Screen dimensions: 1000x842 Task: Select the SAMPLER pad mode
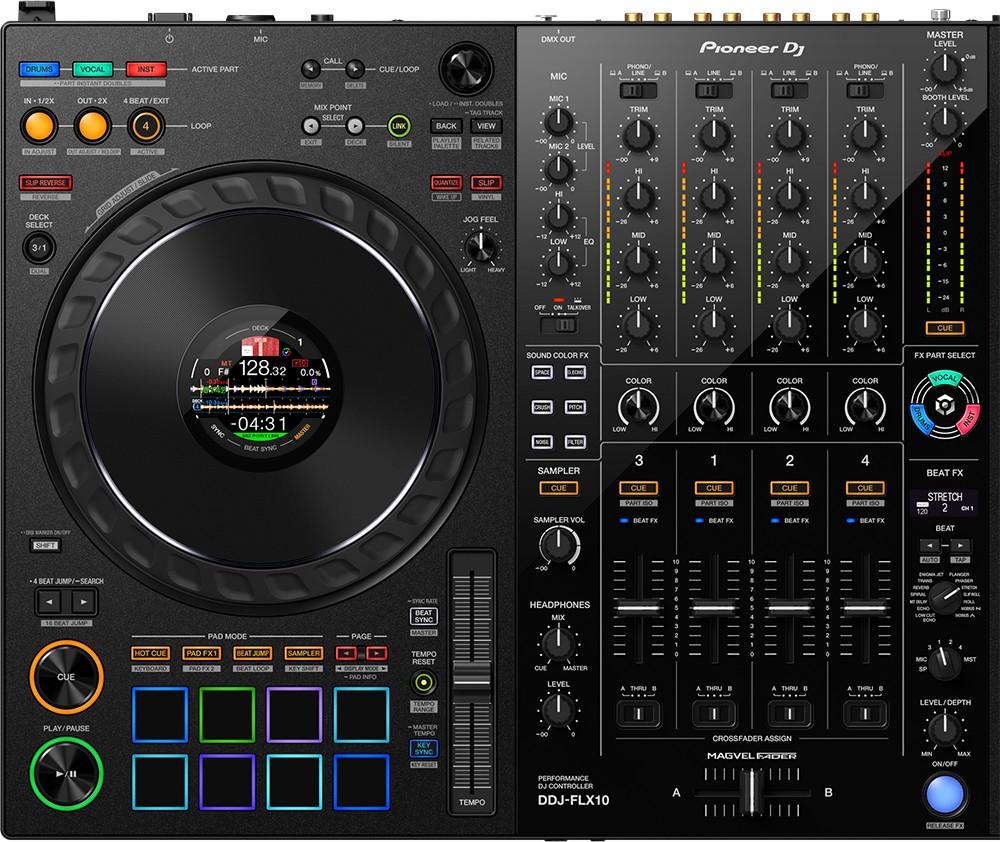(303, 653)
